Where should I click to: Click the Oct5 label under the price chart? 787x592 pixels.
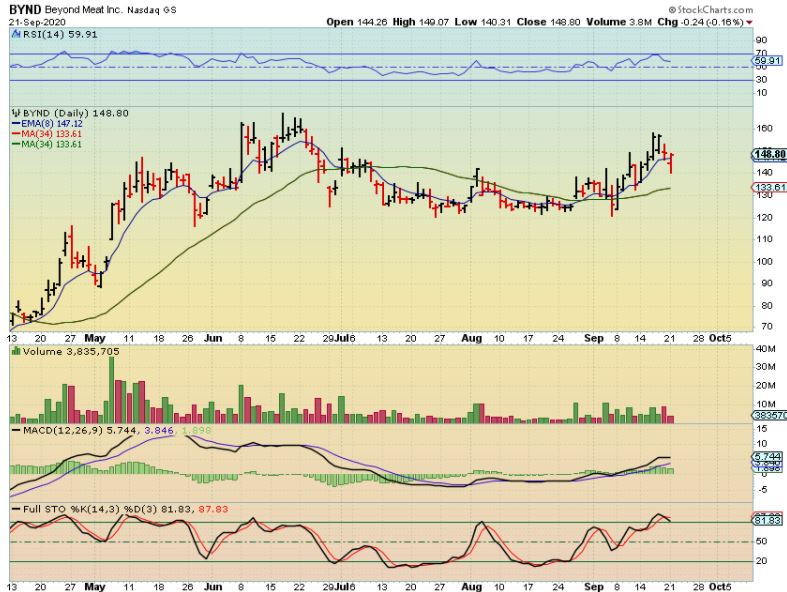tap(720, 338)
